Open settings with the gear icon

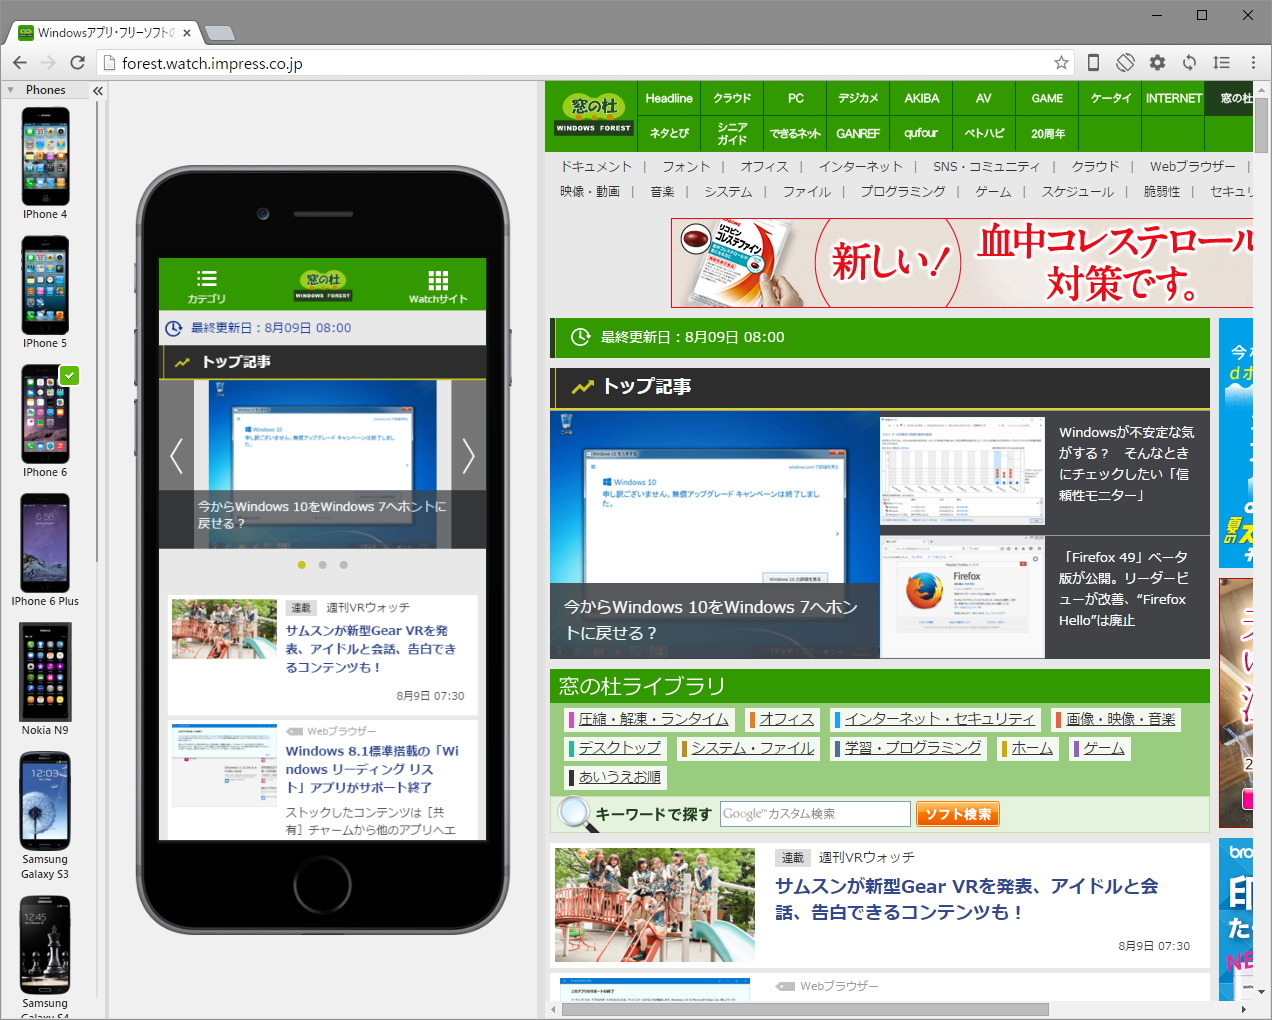[1157, 62]
